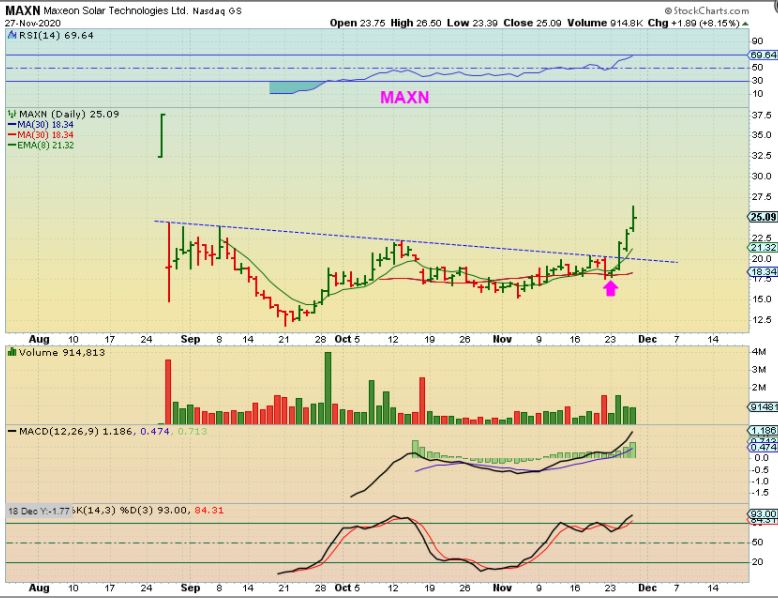Click the RSI indicator line-chart icon

tap(12, 35)
